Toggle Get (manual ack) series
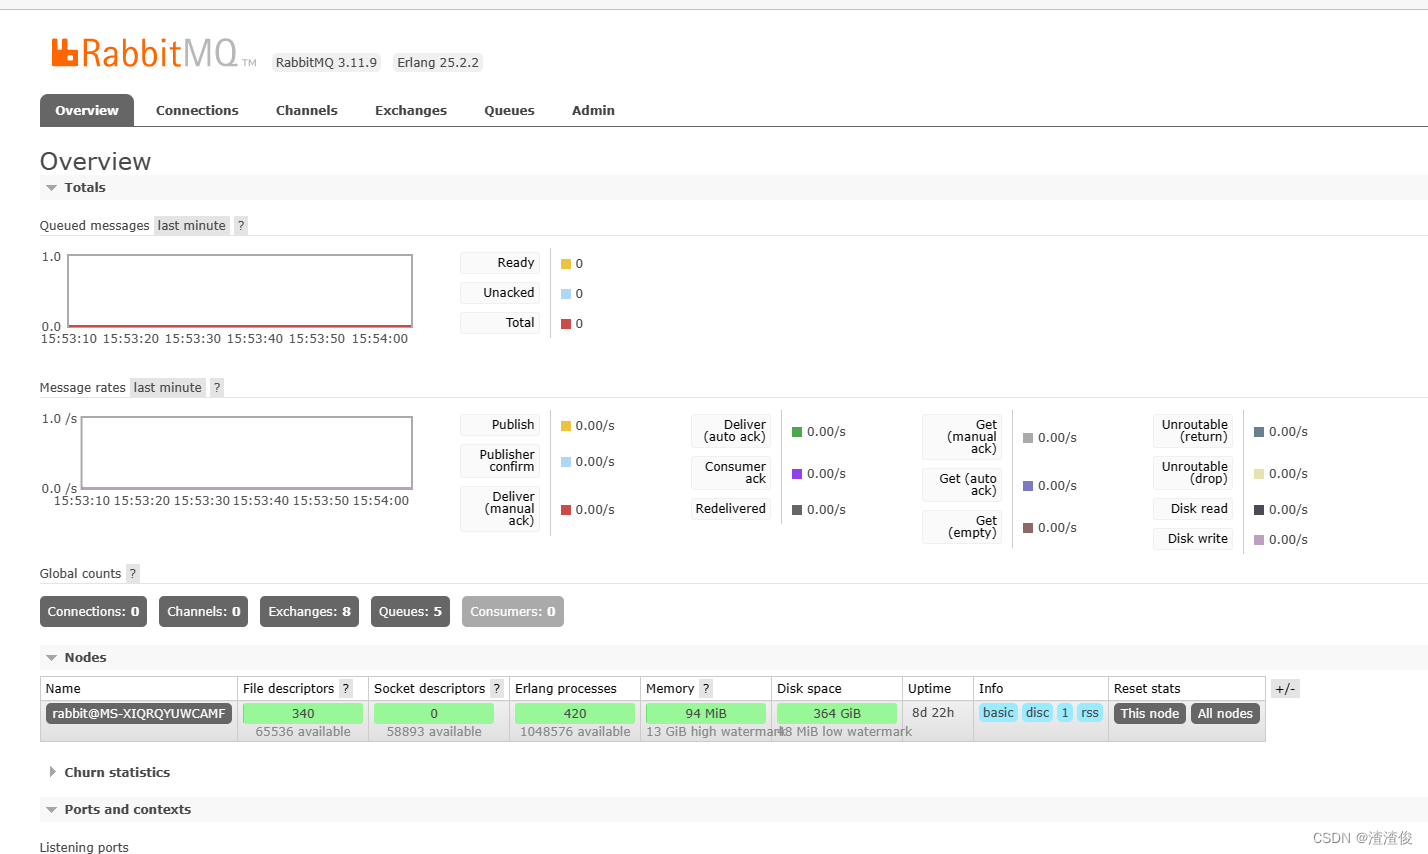 coord(962,437)
